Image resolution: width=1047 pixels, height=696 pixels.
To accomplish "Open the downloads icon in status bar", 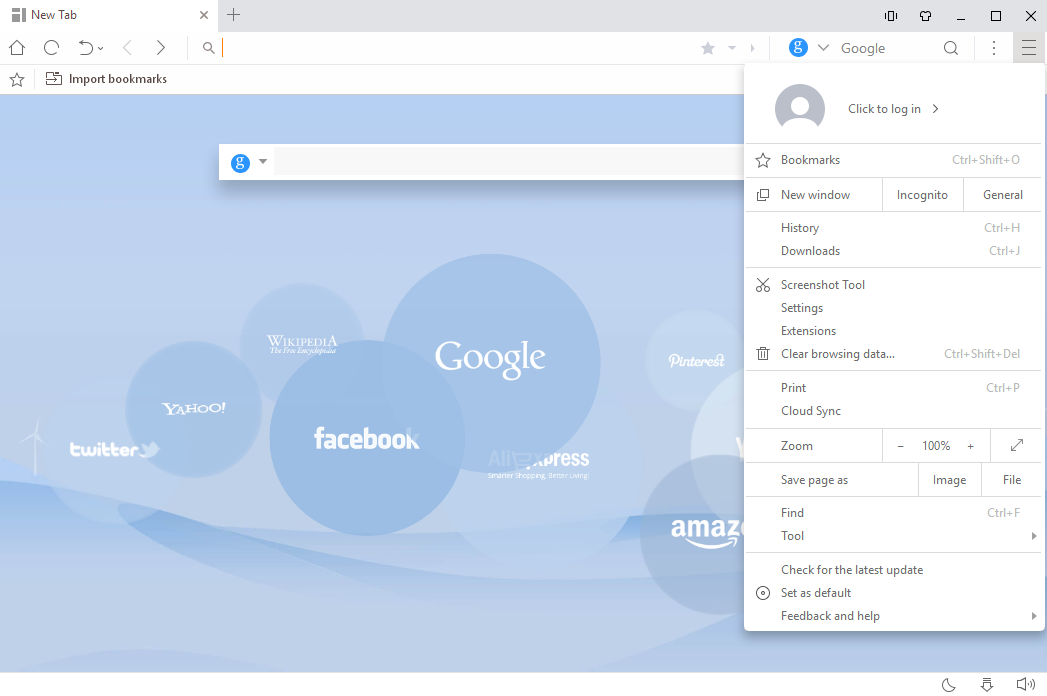I will tap(986, 685).
